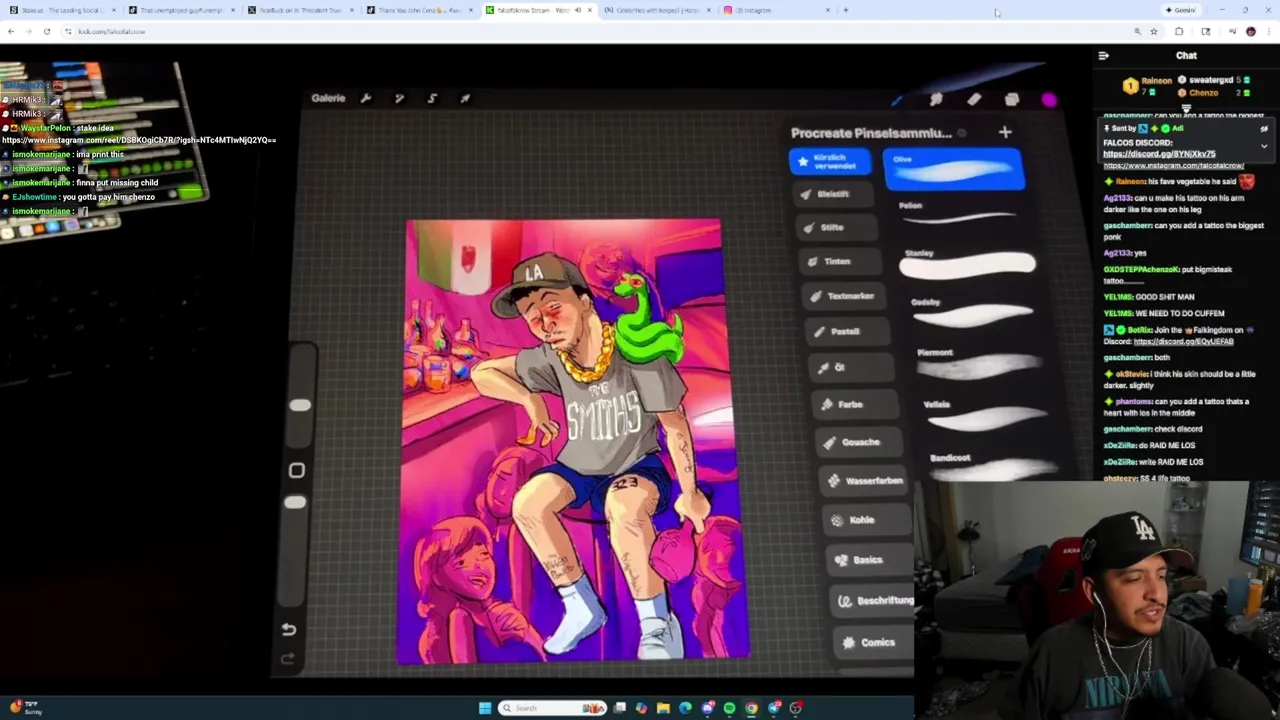Open Microsoft Edge from taskbar
Screen dimensions: 1280x720
coord(685,708)
